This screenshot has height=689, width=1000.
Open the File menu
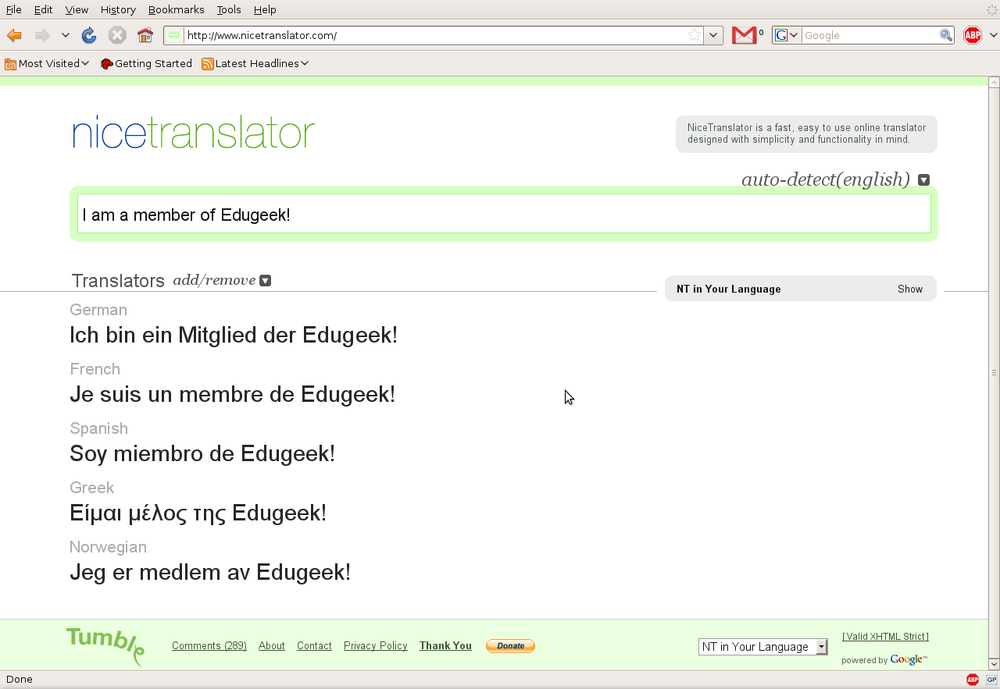pyautogui.click(x=13, y=10)
